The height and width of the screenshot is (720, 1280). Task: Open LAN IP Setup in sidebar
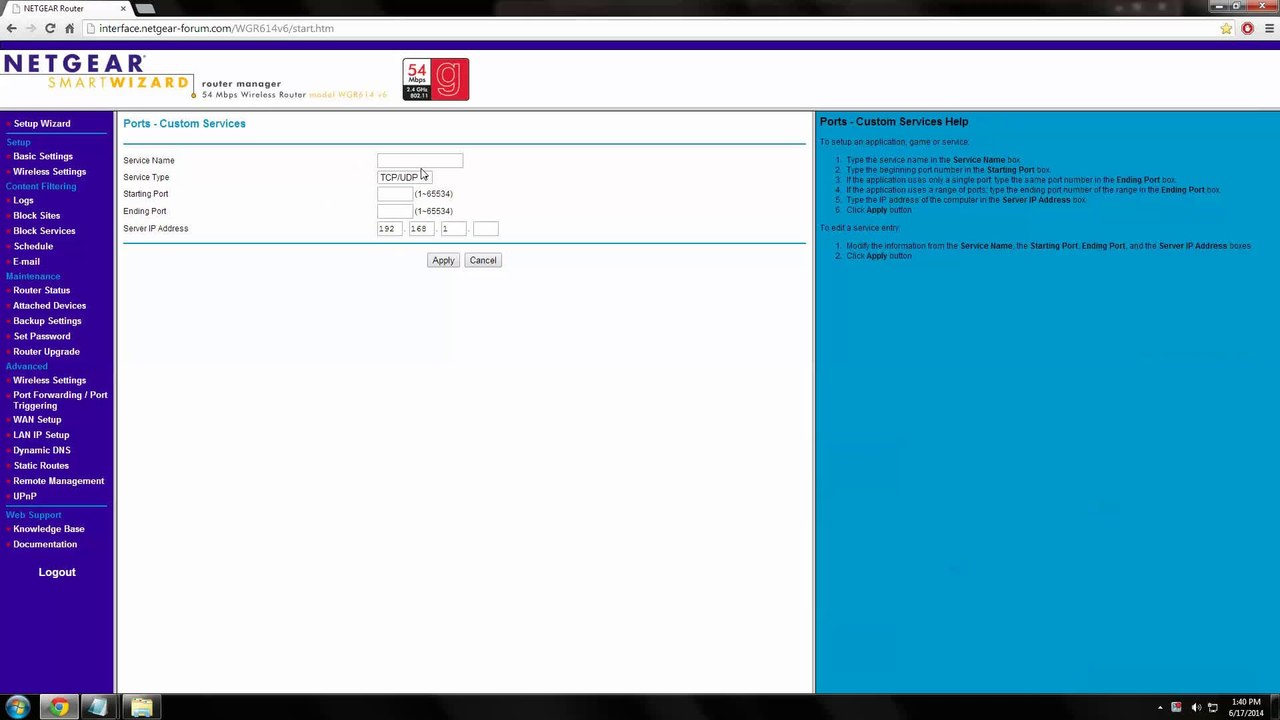(x=41, y=435)
